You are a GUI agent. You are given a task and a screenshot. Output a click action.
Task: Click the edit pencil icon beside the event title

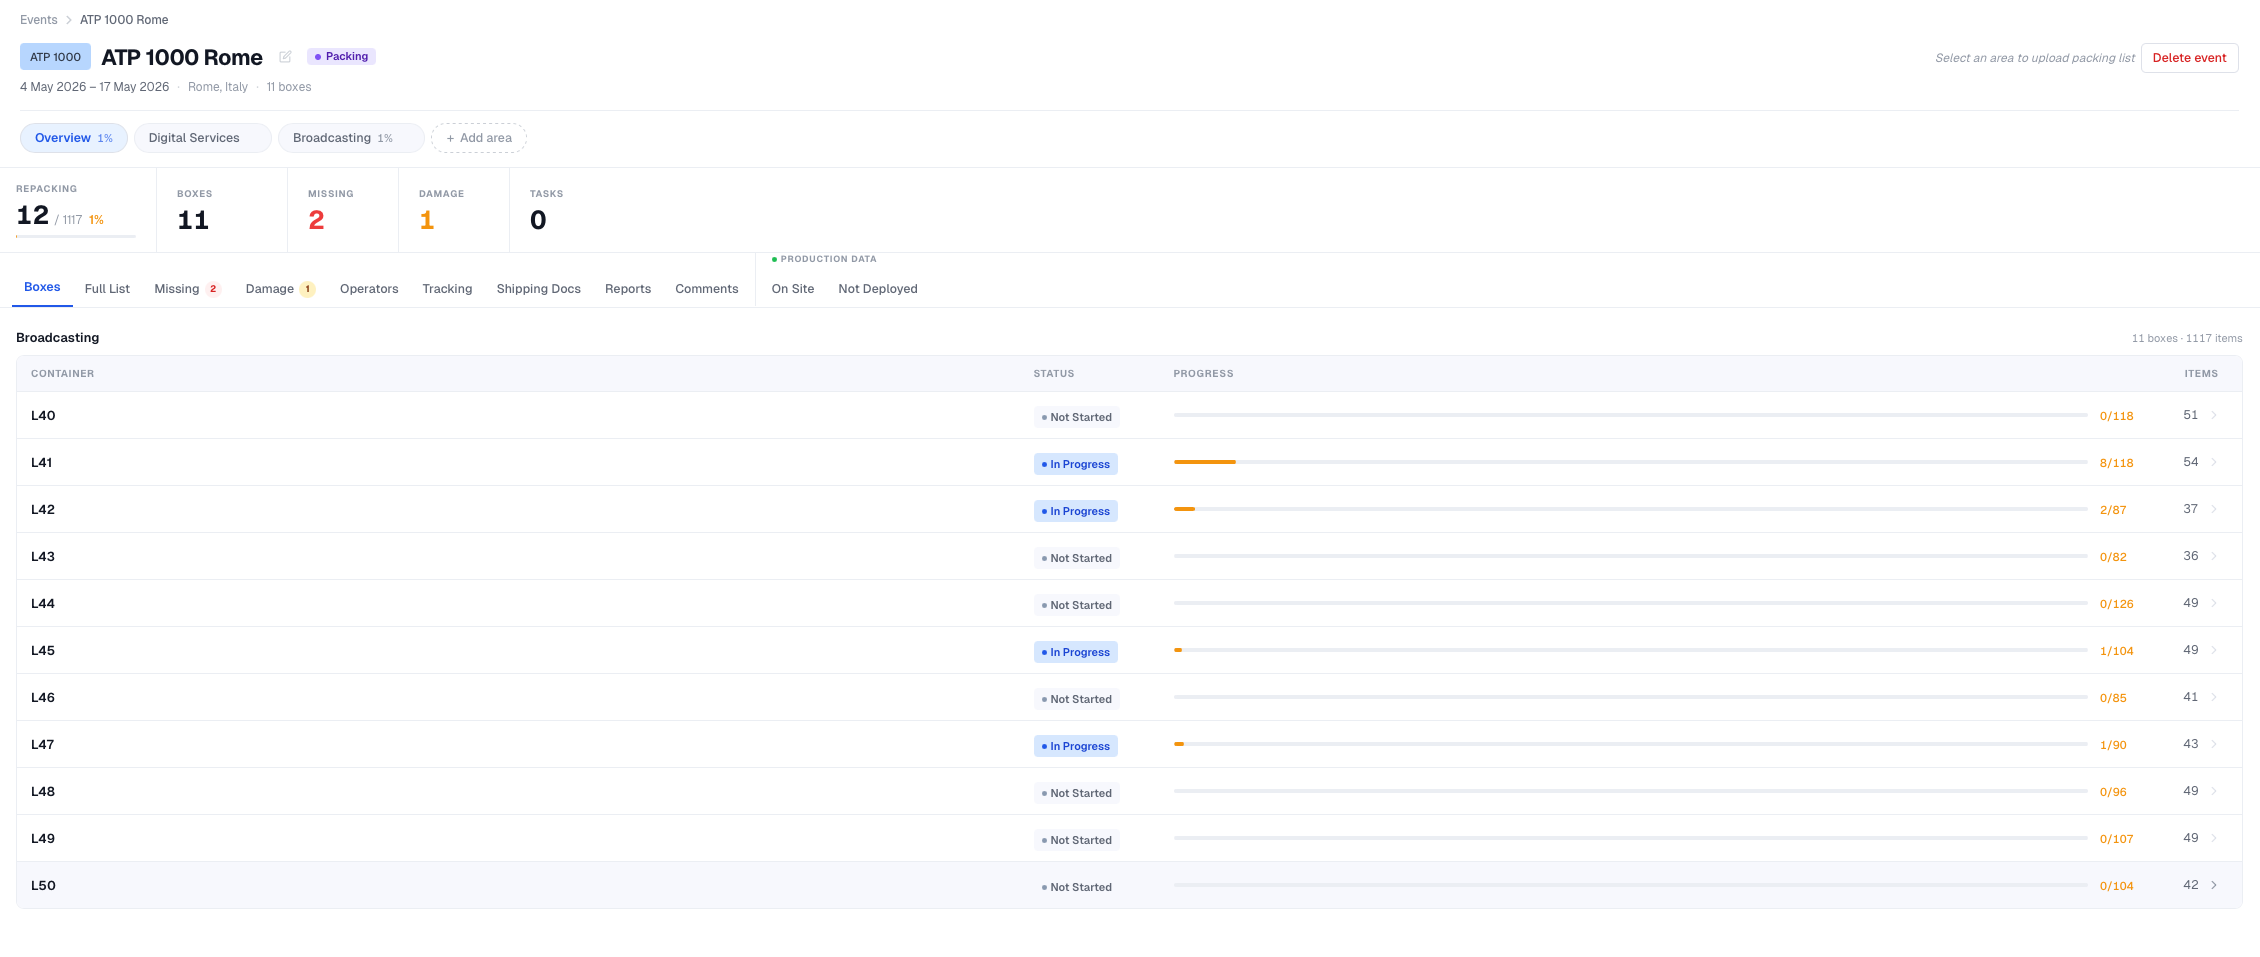click(x=285, y=57)
